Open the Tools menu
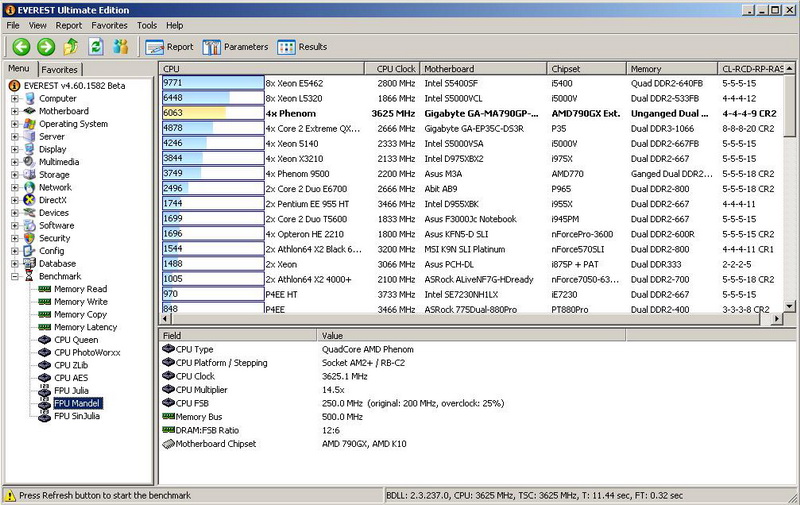Image resolution: width=800 pixels, height=505 pixels. [x=146, y=25]
